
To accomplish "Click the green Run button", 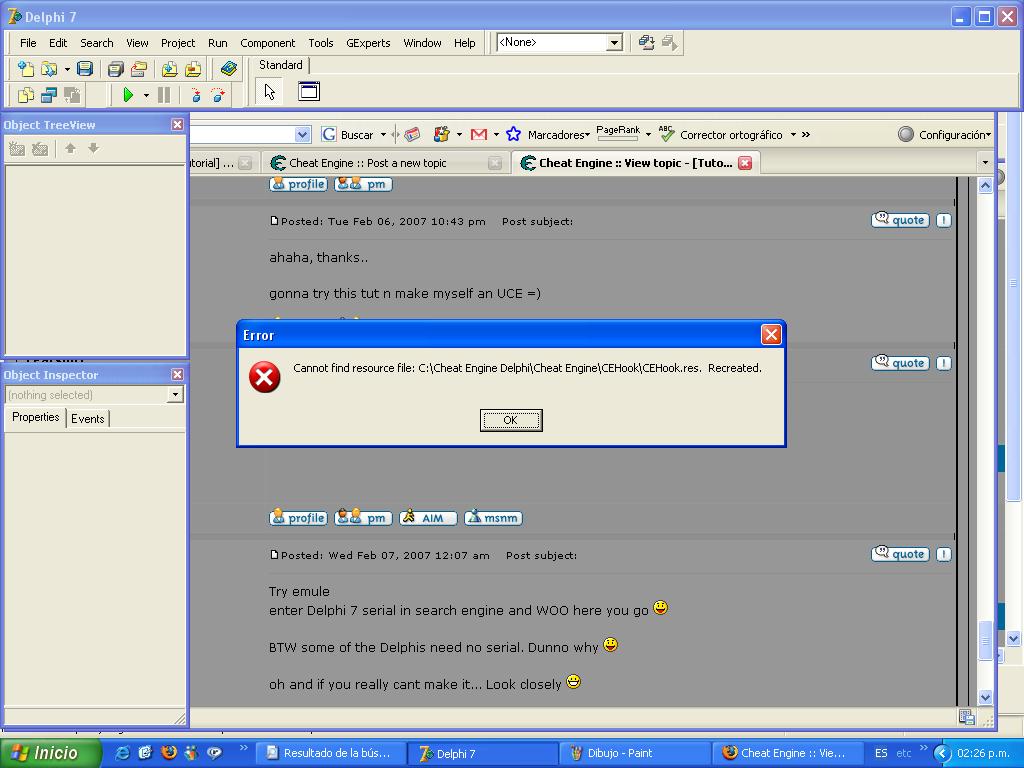I will pos(128,95).
